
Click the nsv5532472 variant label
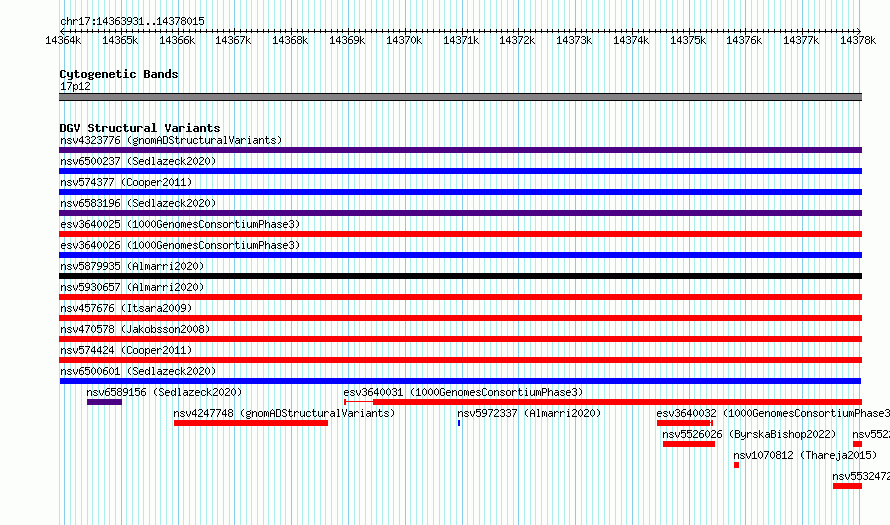[x=861, y=476]
